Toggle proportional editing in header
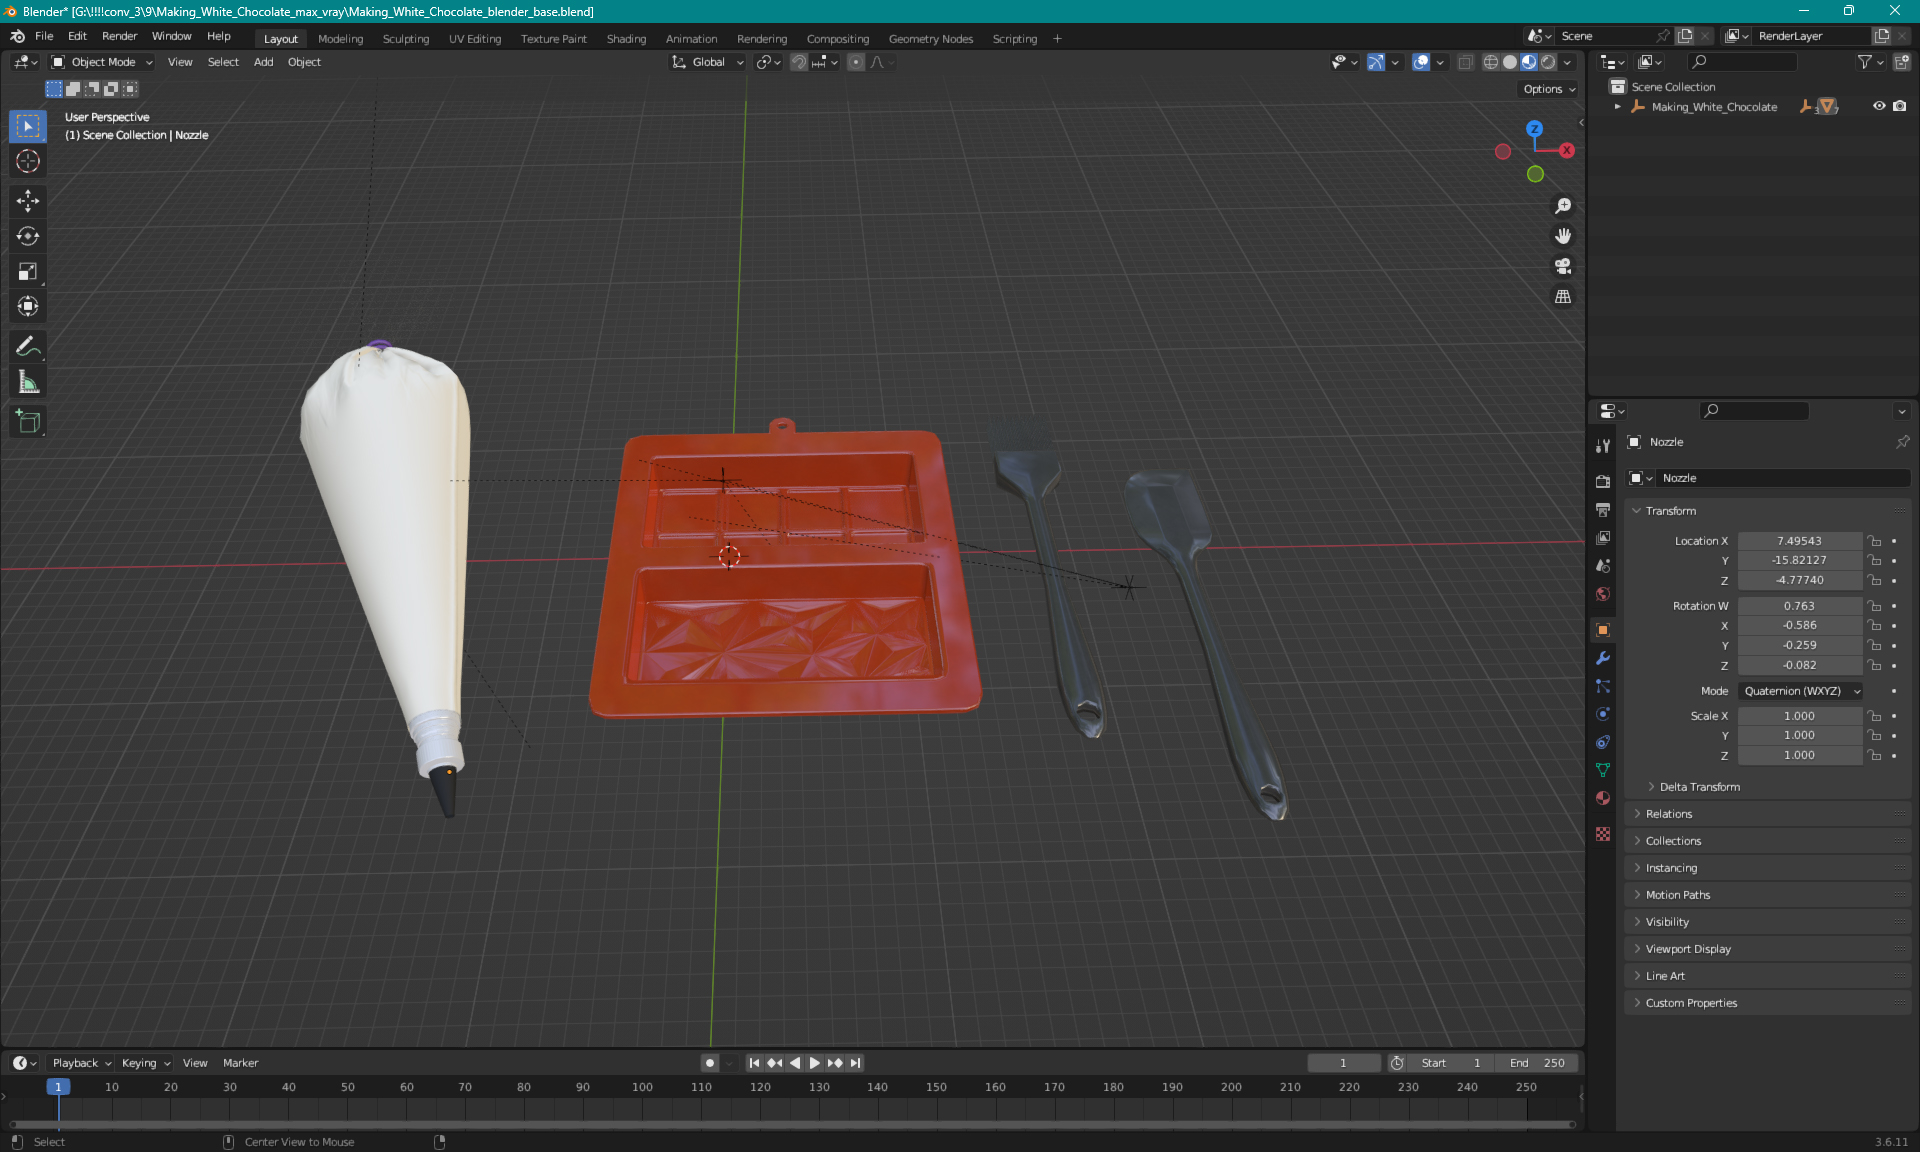The width and height of the screenshot is (1920, 1152). pos(856,62)
